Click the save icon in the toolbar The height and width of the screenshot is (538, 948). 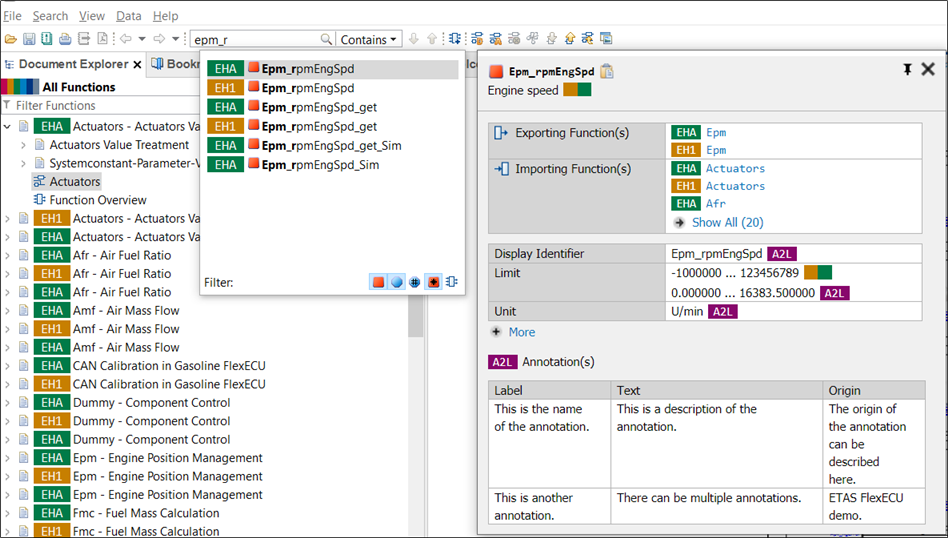pyautogui.click(x=29, y=39)
